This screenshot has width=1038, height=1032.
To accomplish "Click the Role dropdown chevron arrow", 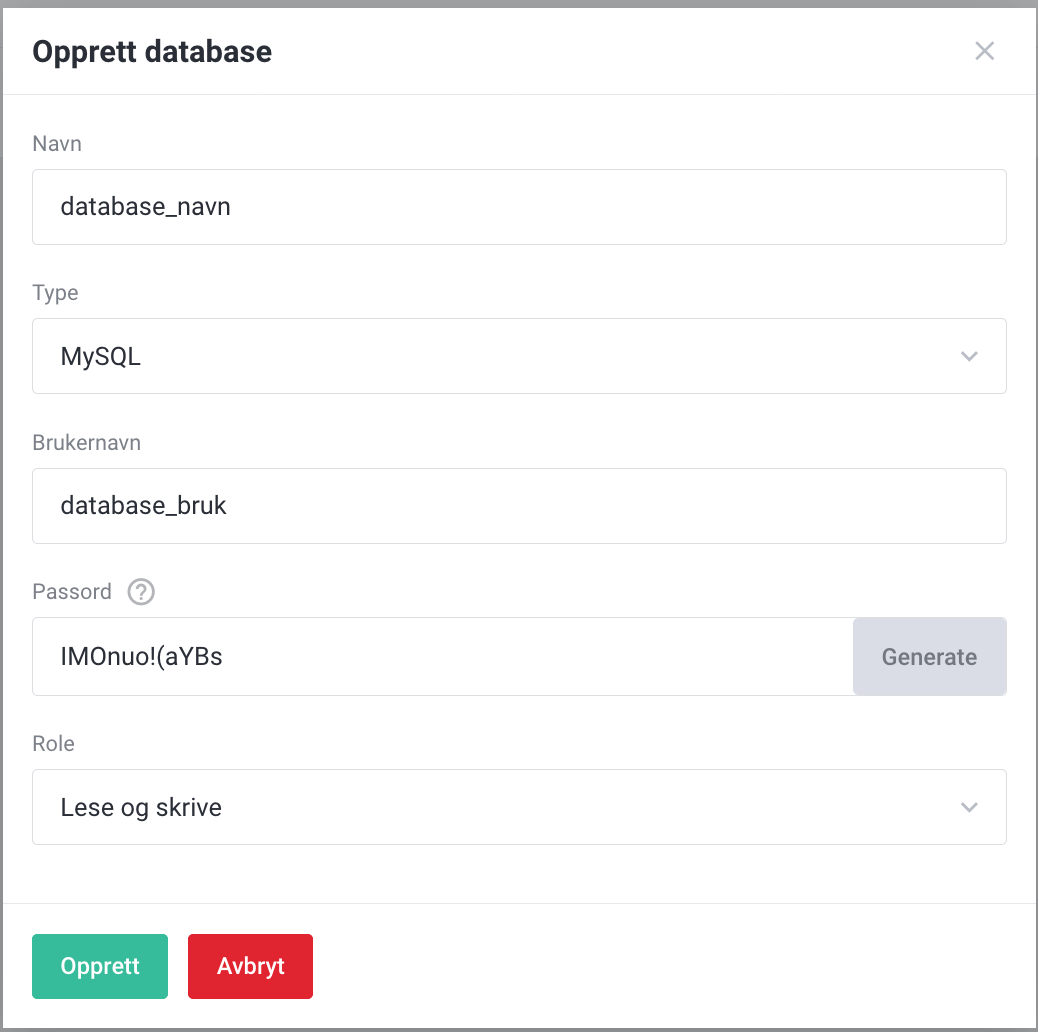I will (968, 807).
